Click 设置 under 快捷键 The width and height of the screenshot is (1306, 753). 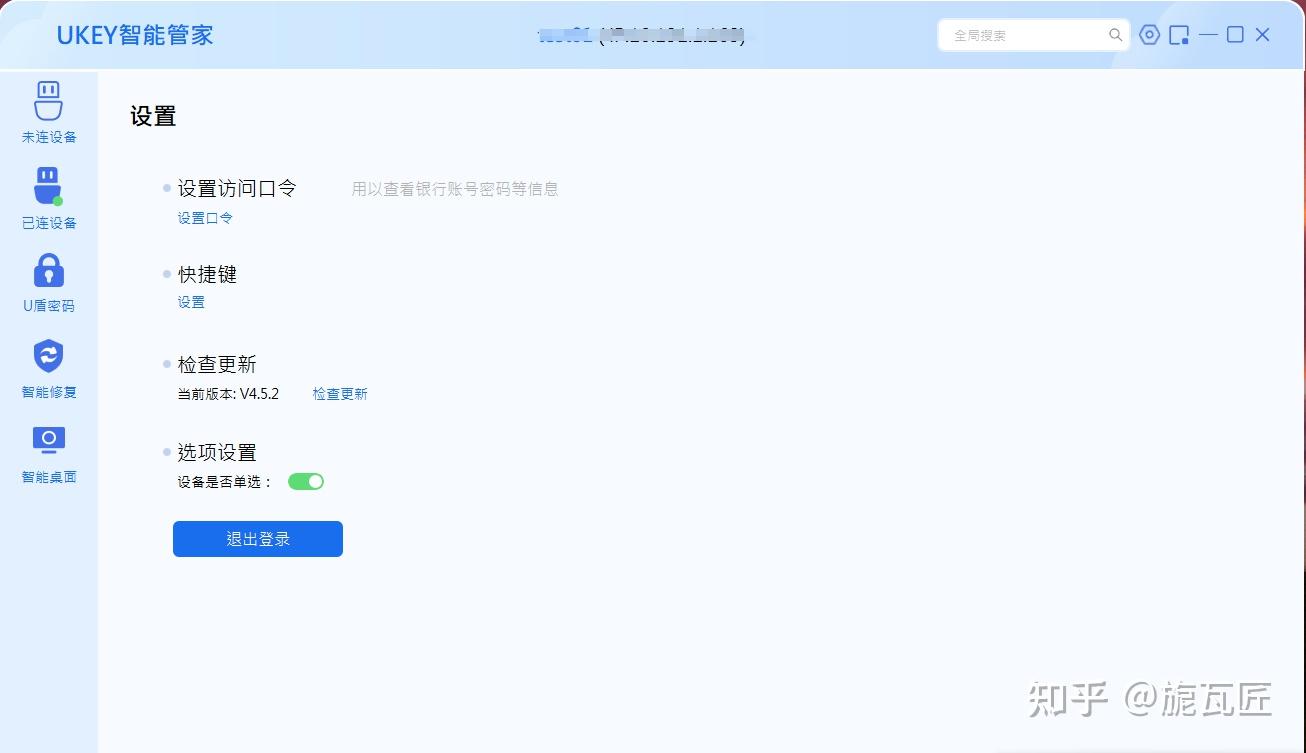[x=190, y=301]
